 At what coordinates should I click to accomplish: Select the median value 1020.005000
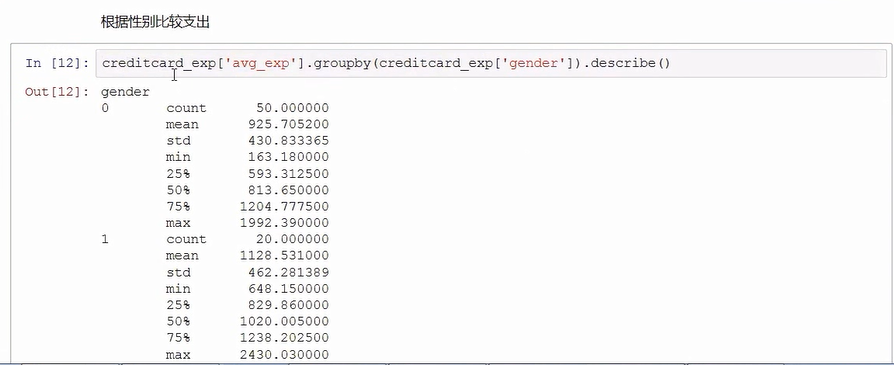click(x=286, y=322)
